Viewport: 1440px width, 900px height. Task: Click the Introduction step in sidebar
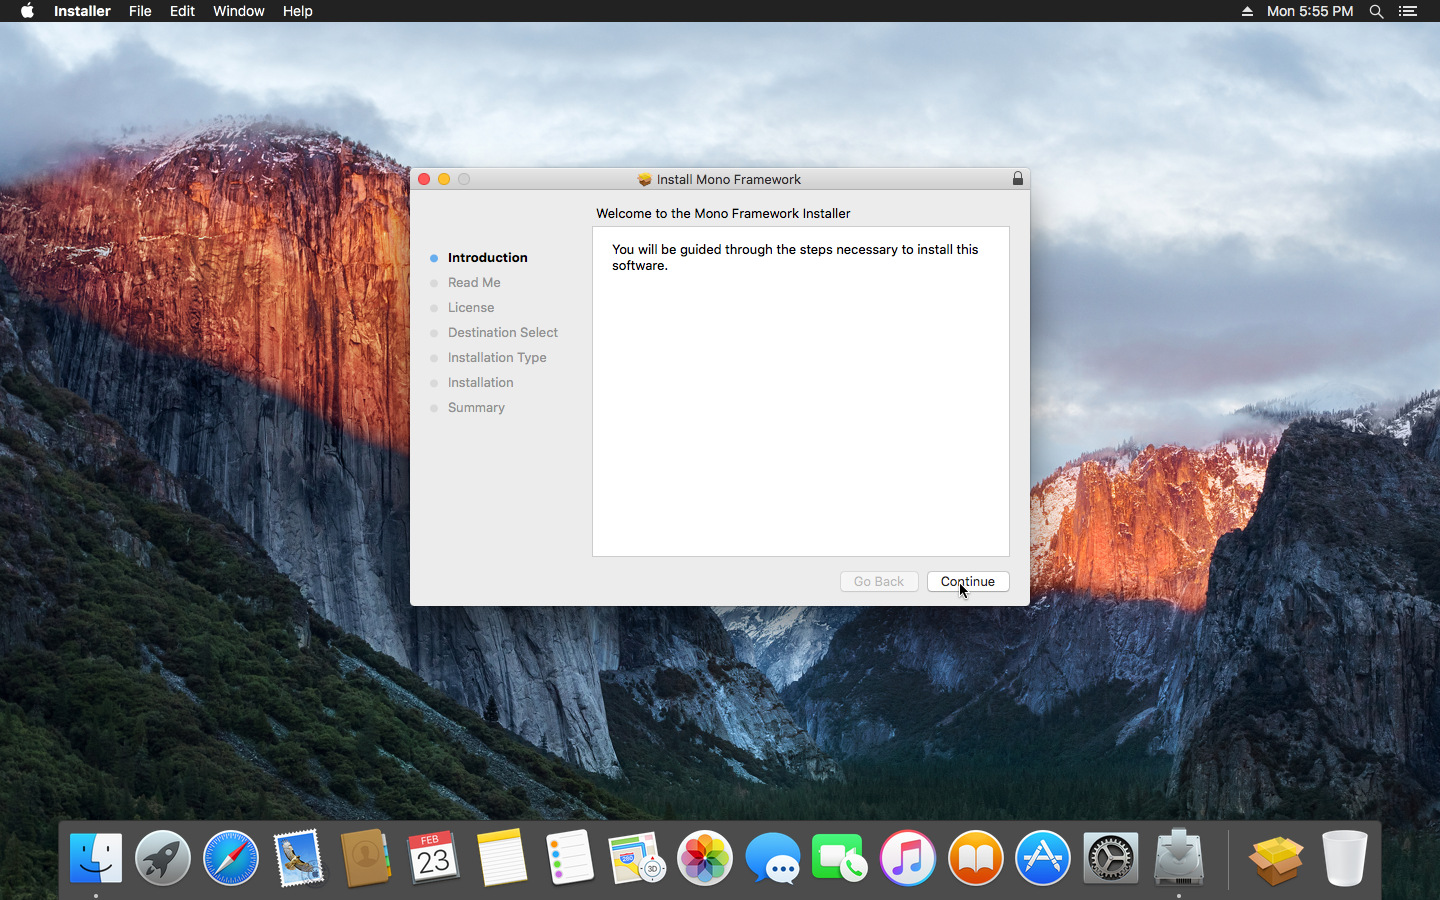point(487,258)
